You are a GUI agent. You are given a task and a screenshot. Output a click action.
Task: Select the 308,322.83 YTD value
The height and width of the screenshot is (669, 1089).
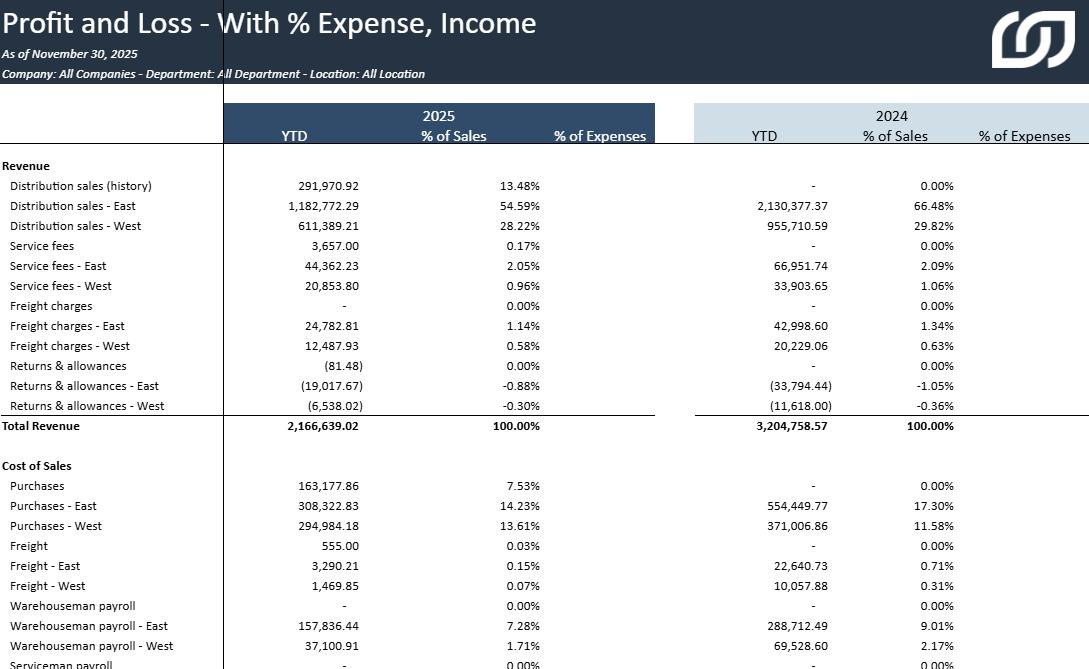[x=329, y=506]
